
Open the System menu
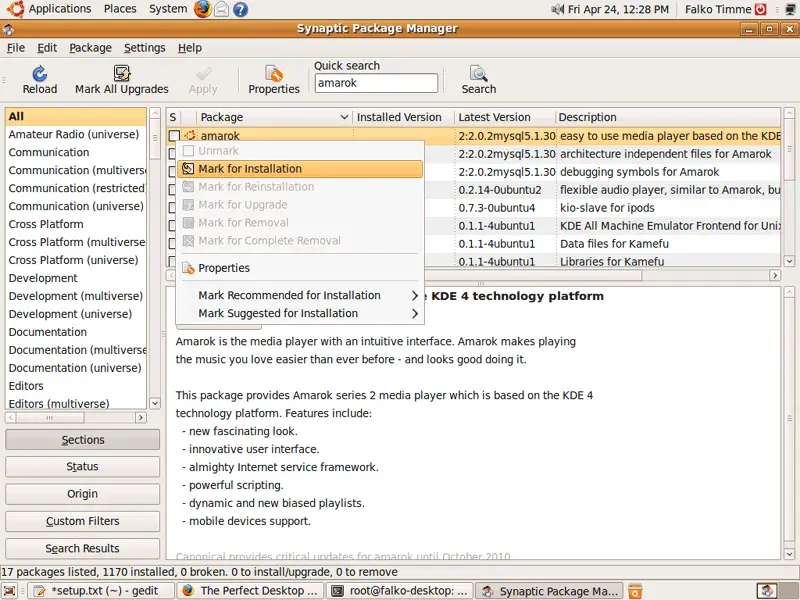pos(168,9)
